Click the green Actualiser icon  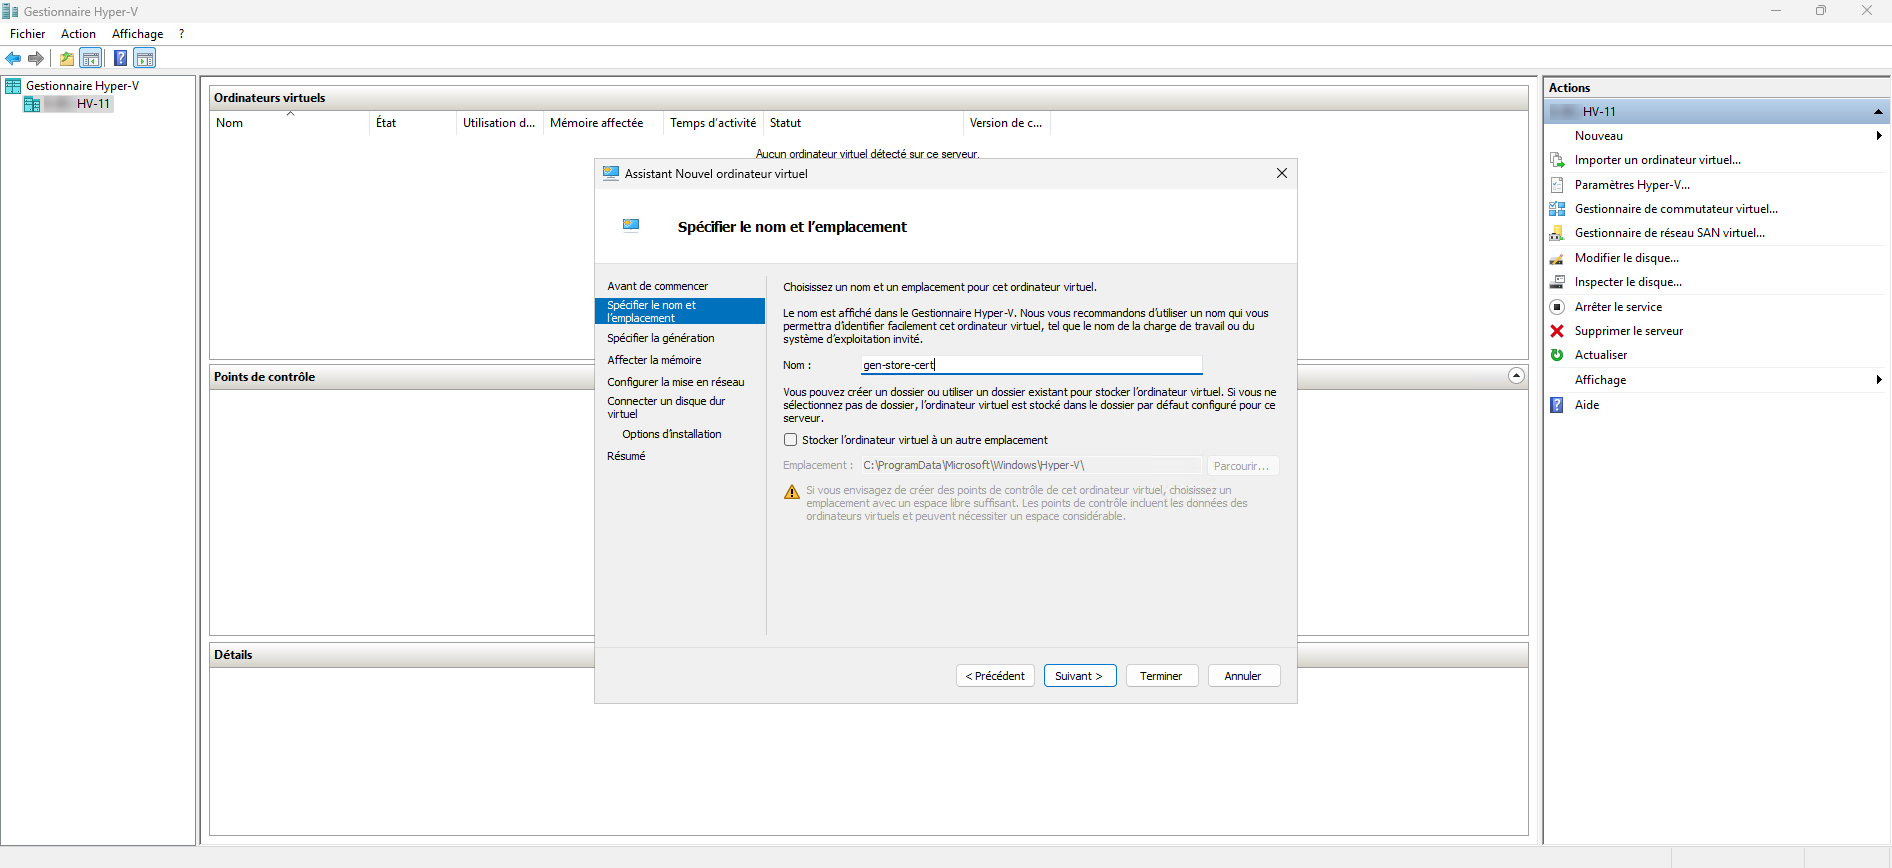(1557, 355)
